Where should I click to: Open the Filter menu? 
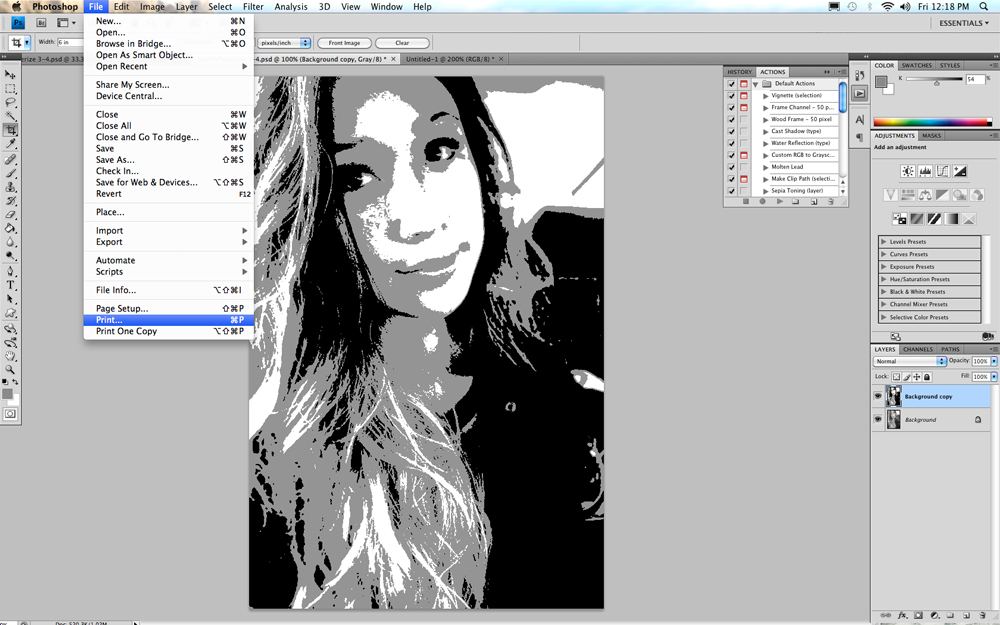pos(253,6)
